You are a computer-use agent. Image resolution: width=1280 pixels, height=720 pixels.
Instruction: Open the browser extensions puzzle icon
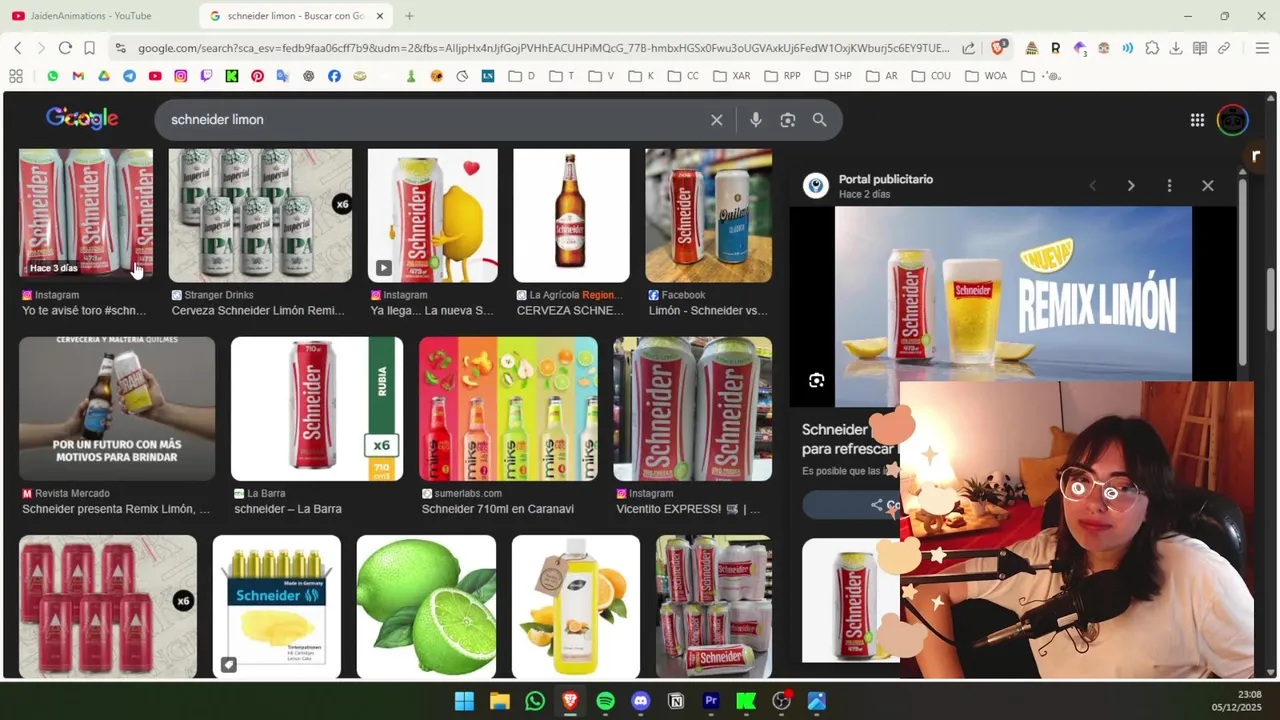(x=1152, y=48)
